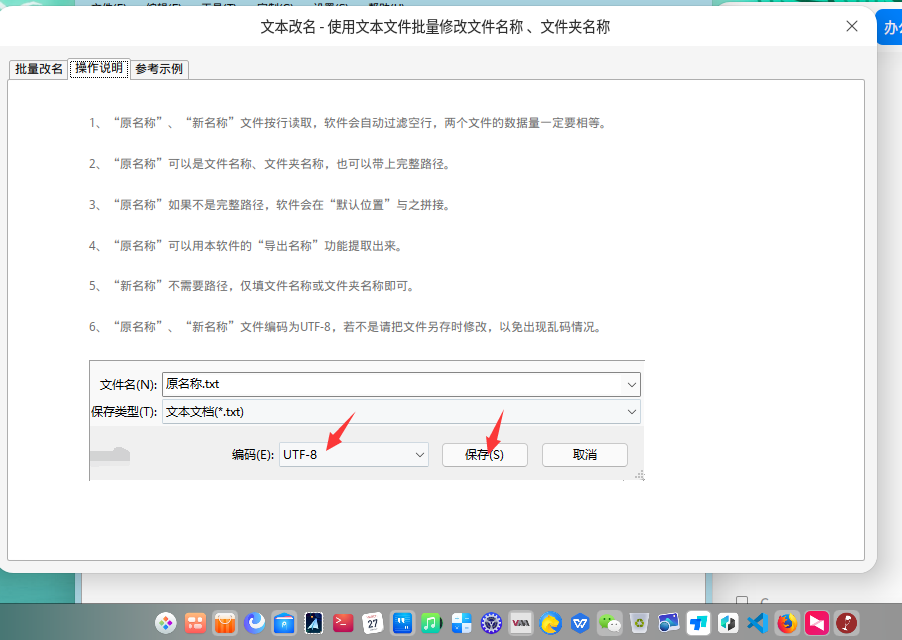Open the yellow and blue bird icon
Image resolution: width=902 pixels, height=640 pixels.
551,623
